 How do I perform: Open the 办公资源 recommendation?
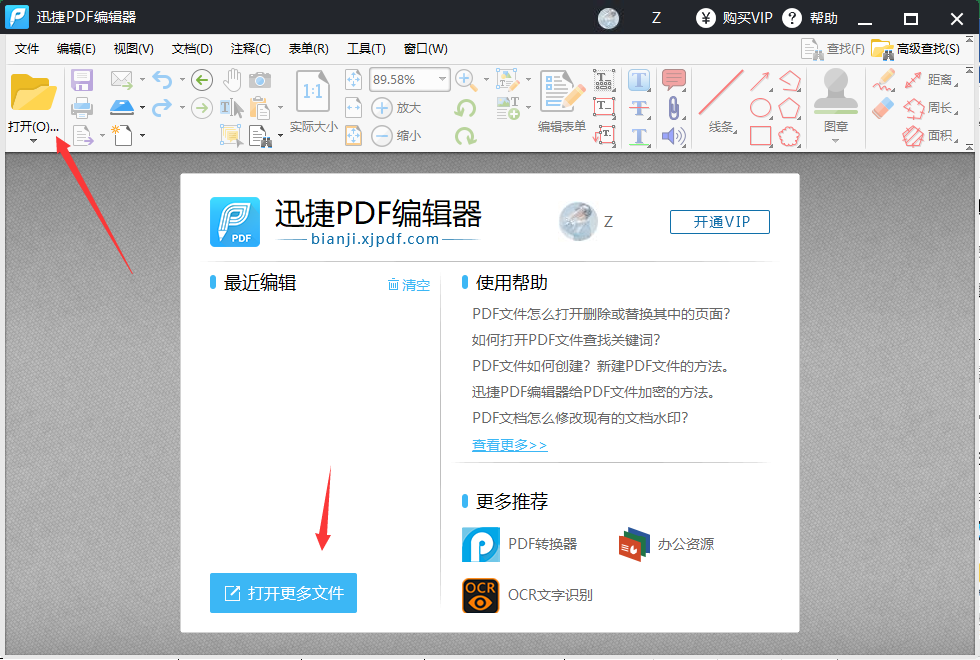(x=666, y=544)
